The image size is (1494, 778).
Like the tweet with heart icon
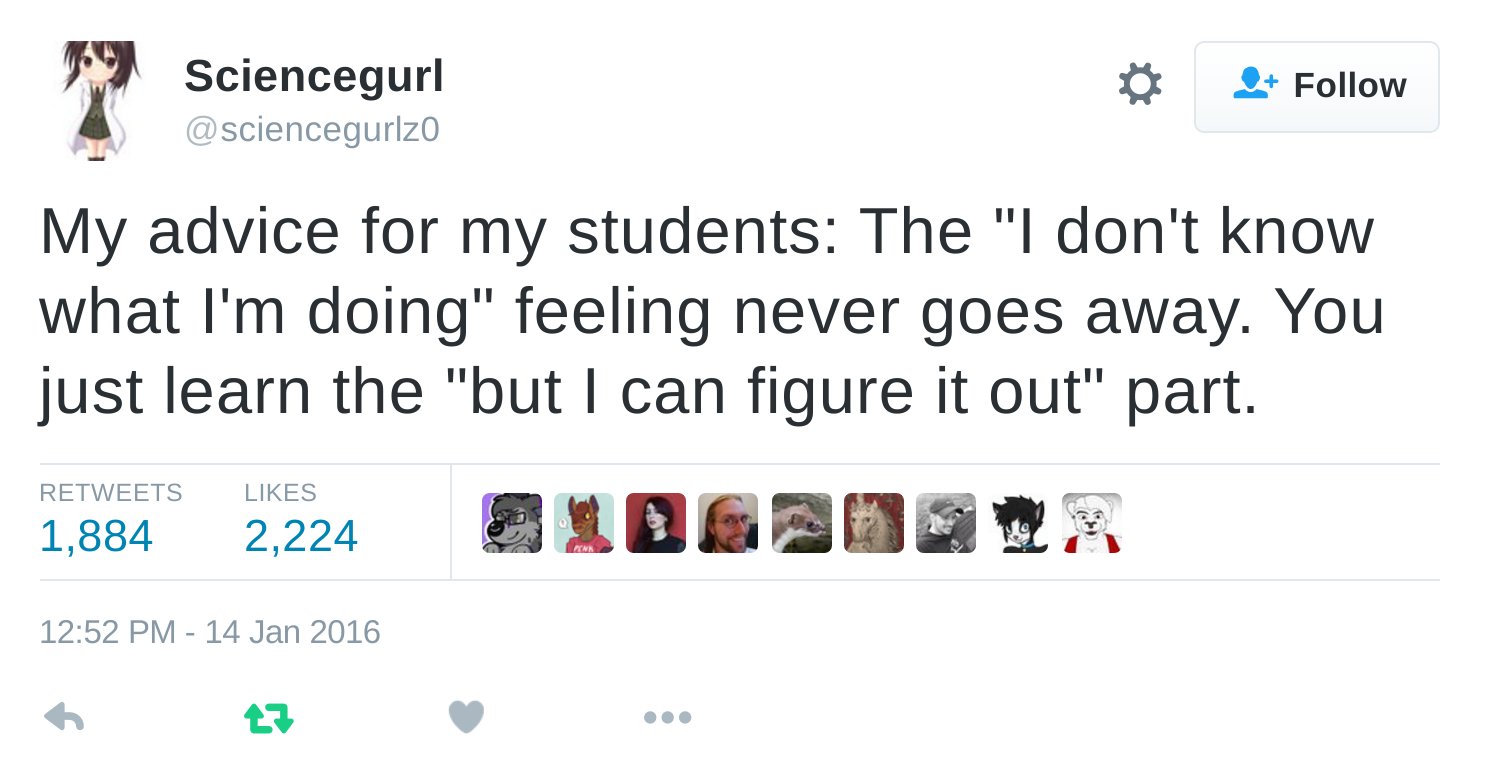466,717
